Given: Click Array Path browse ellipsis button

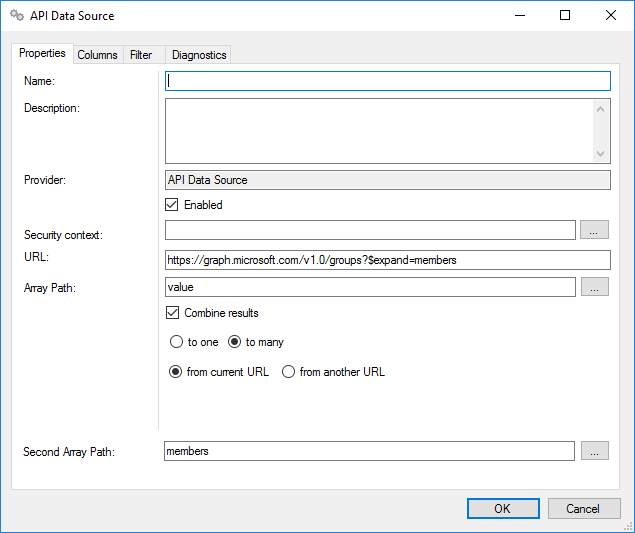Looking at the screenshot, I should click(x=593, y=287).
